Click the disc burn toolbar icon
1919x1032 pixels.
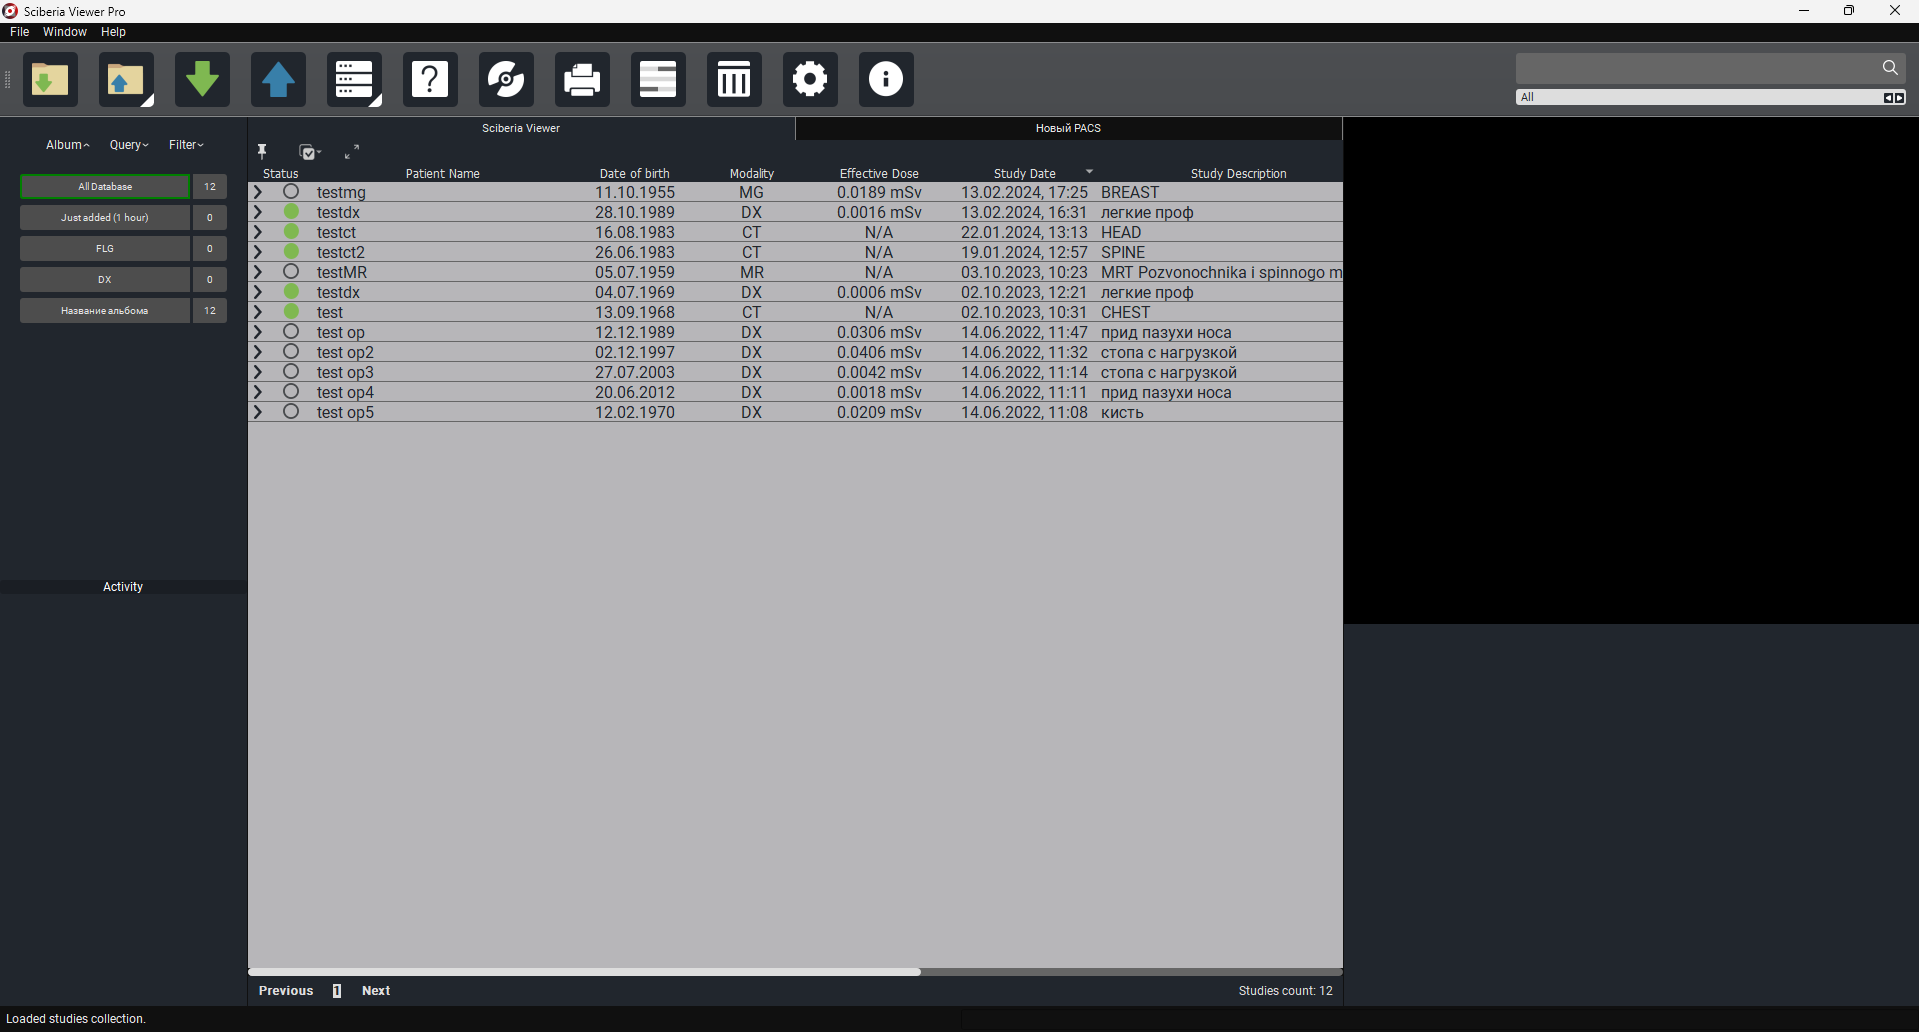506,79
